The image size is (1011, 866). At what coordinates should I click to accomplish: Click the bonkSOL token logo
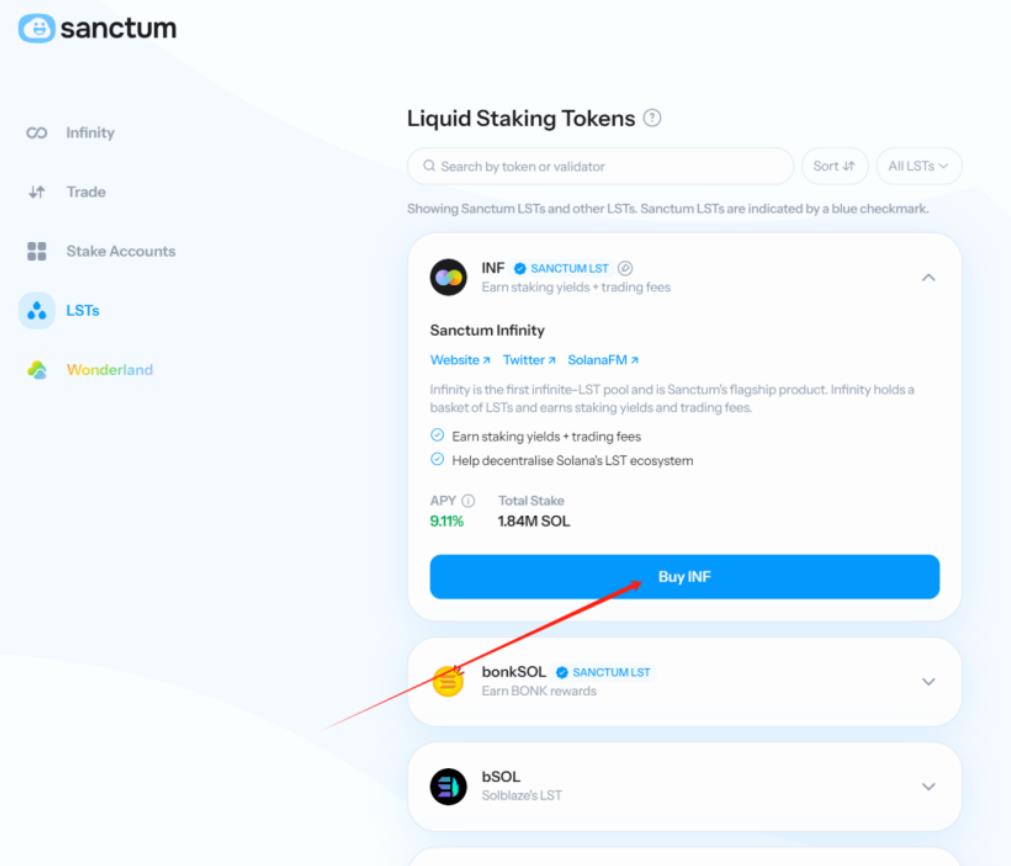pos(448,681)
